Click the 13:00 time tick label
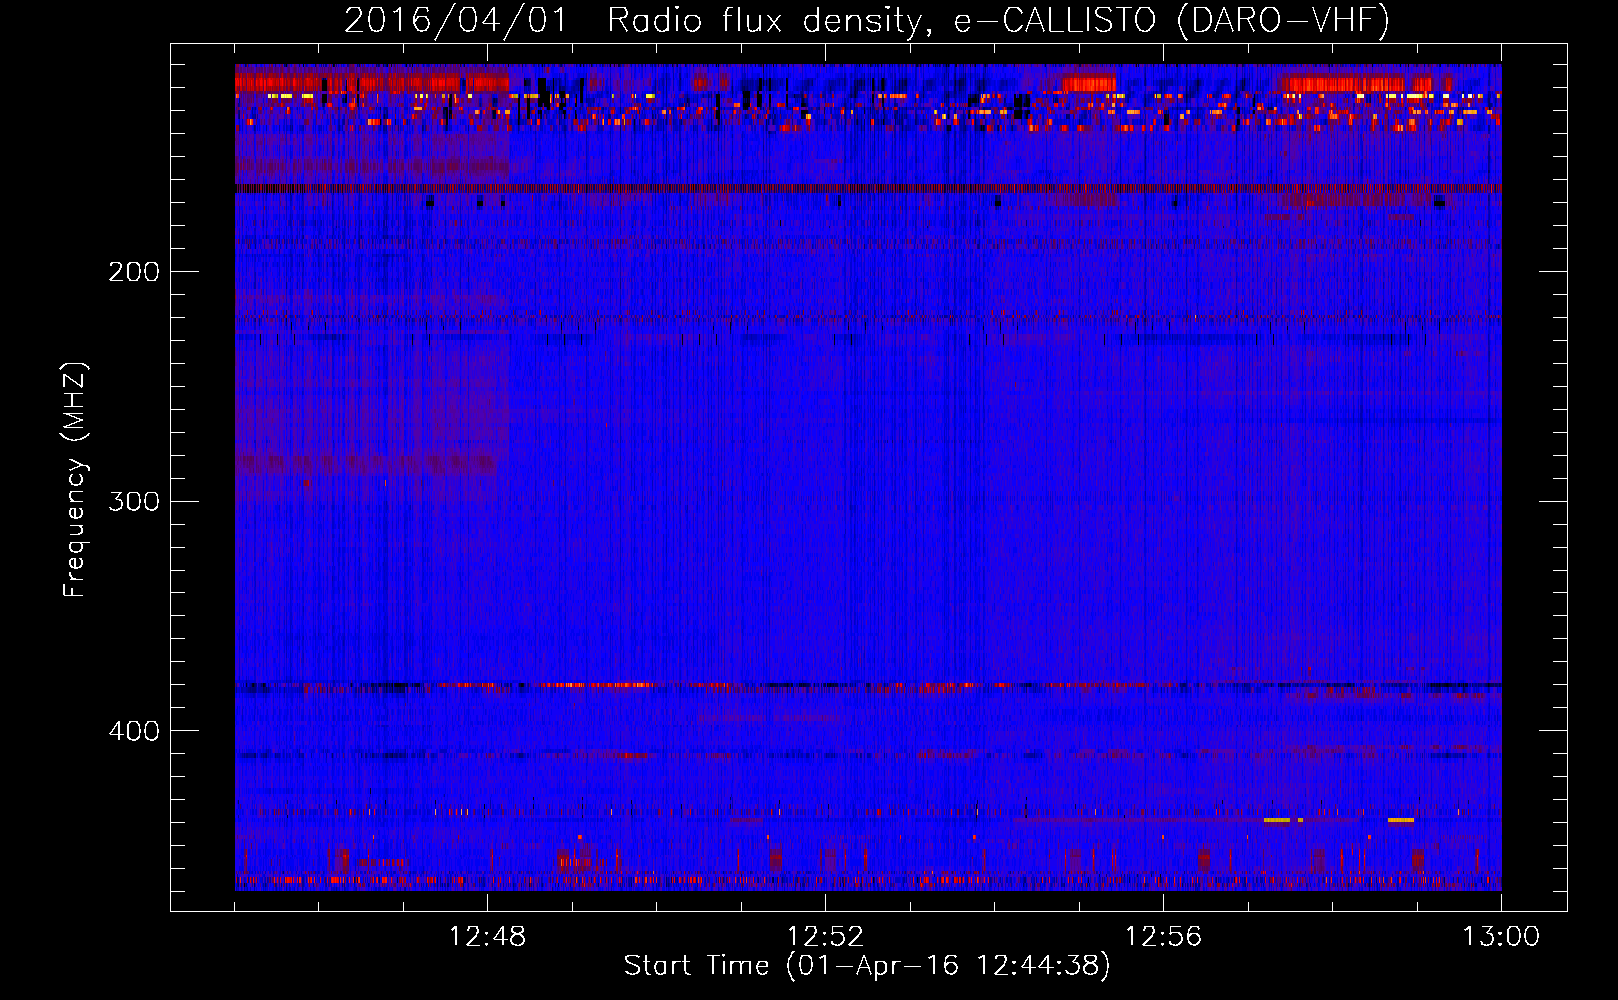Image resolution: width=1618 pixels, height=1000 pixels. (1501, 937)
